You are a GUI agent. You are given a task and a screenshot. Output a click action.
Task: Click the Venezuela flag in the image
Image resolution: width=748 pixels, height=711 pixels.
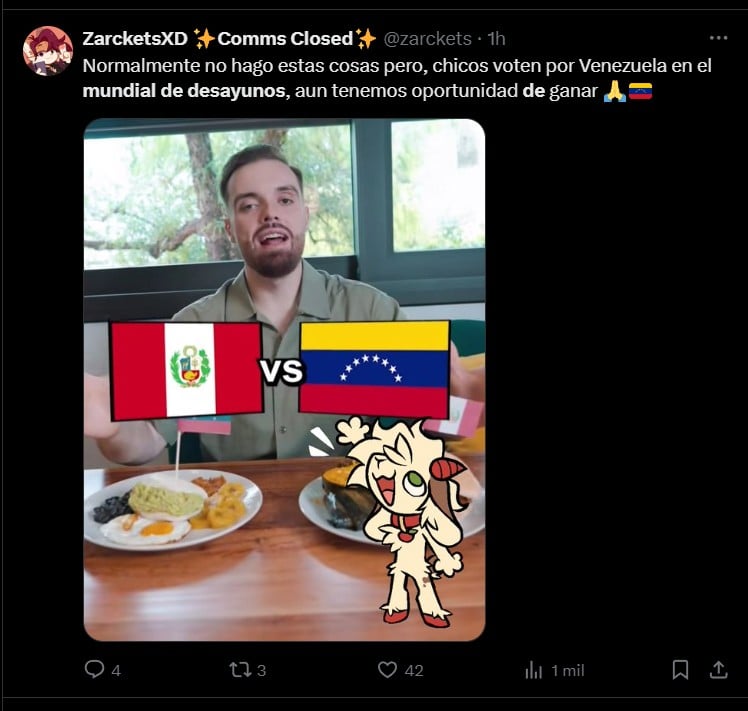374,369
